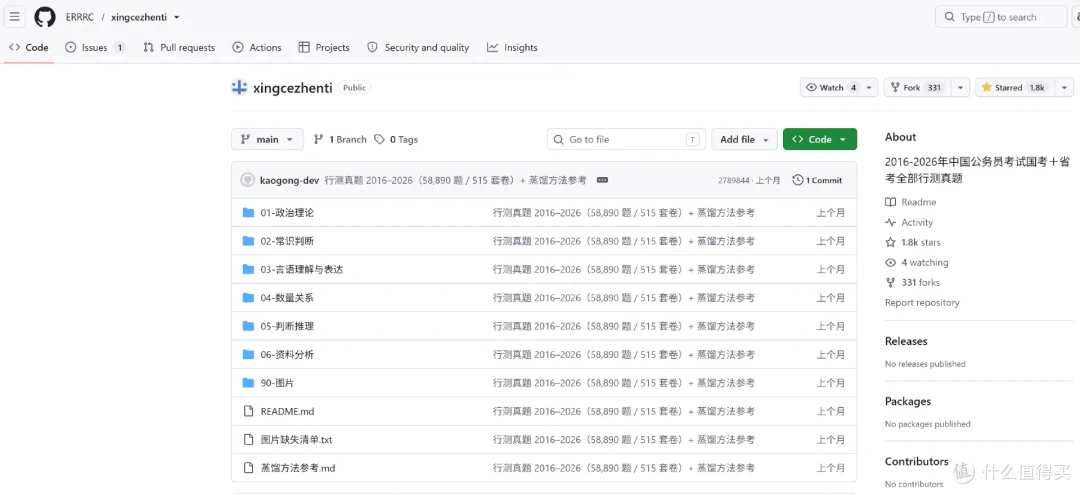The width and height of the screenshot is (1080, 494).
Task: Expand the commit message ellipsis button
Action: click(602, 180)
